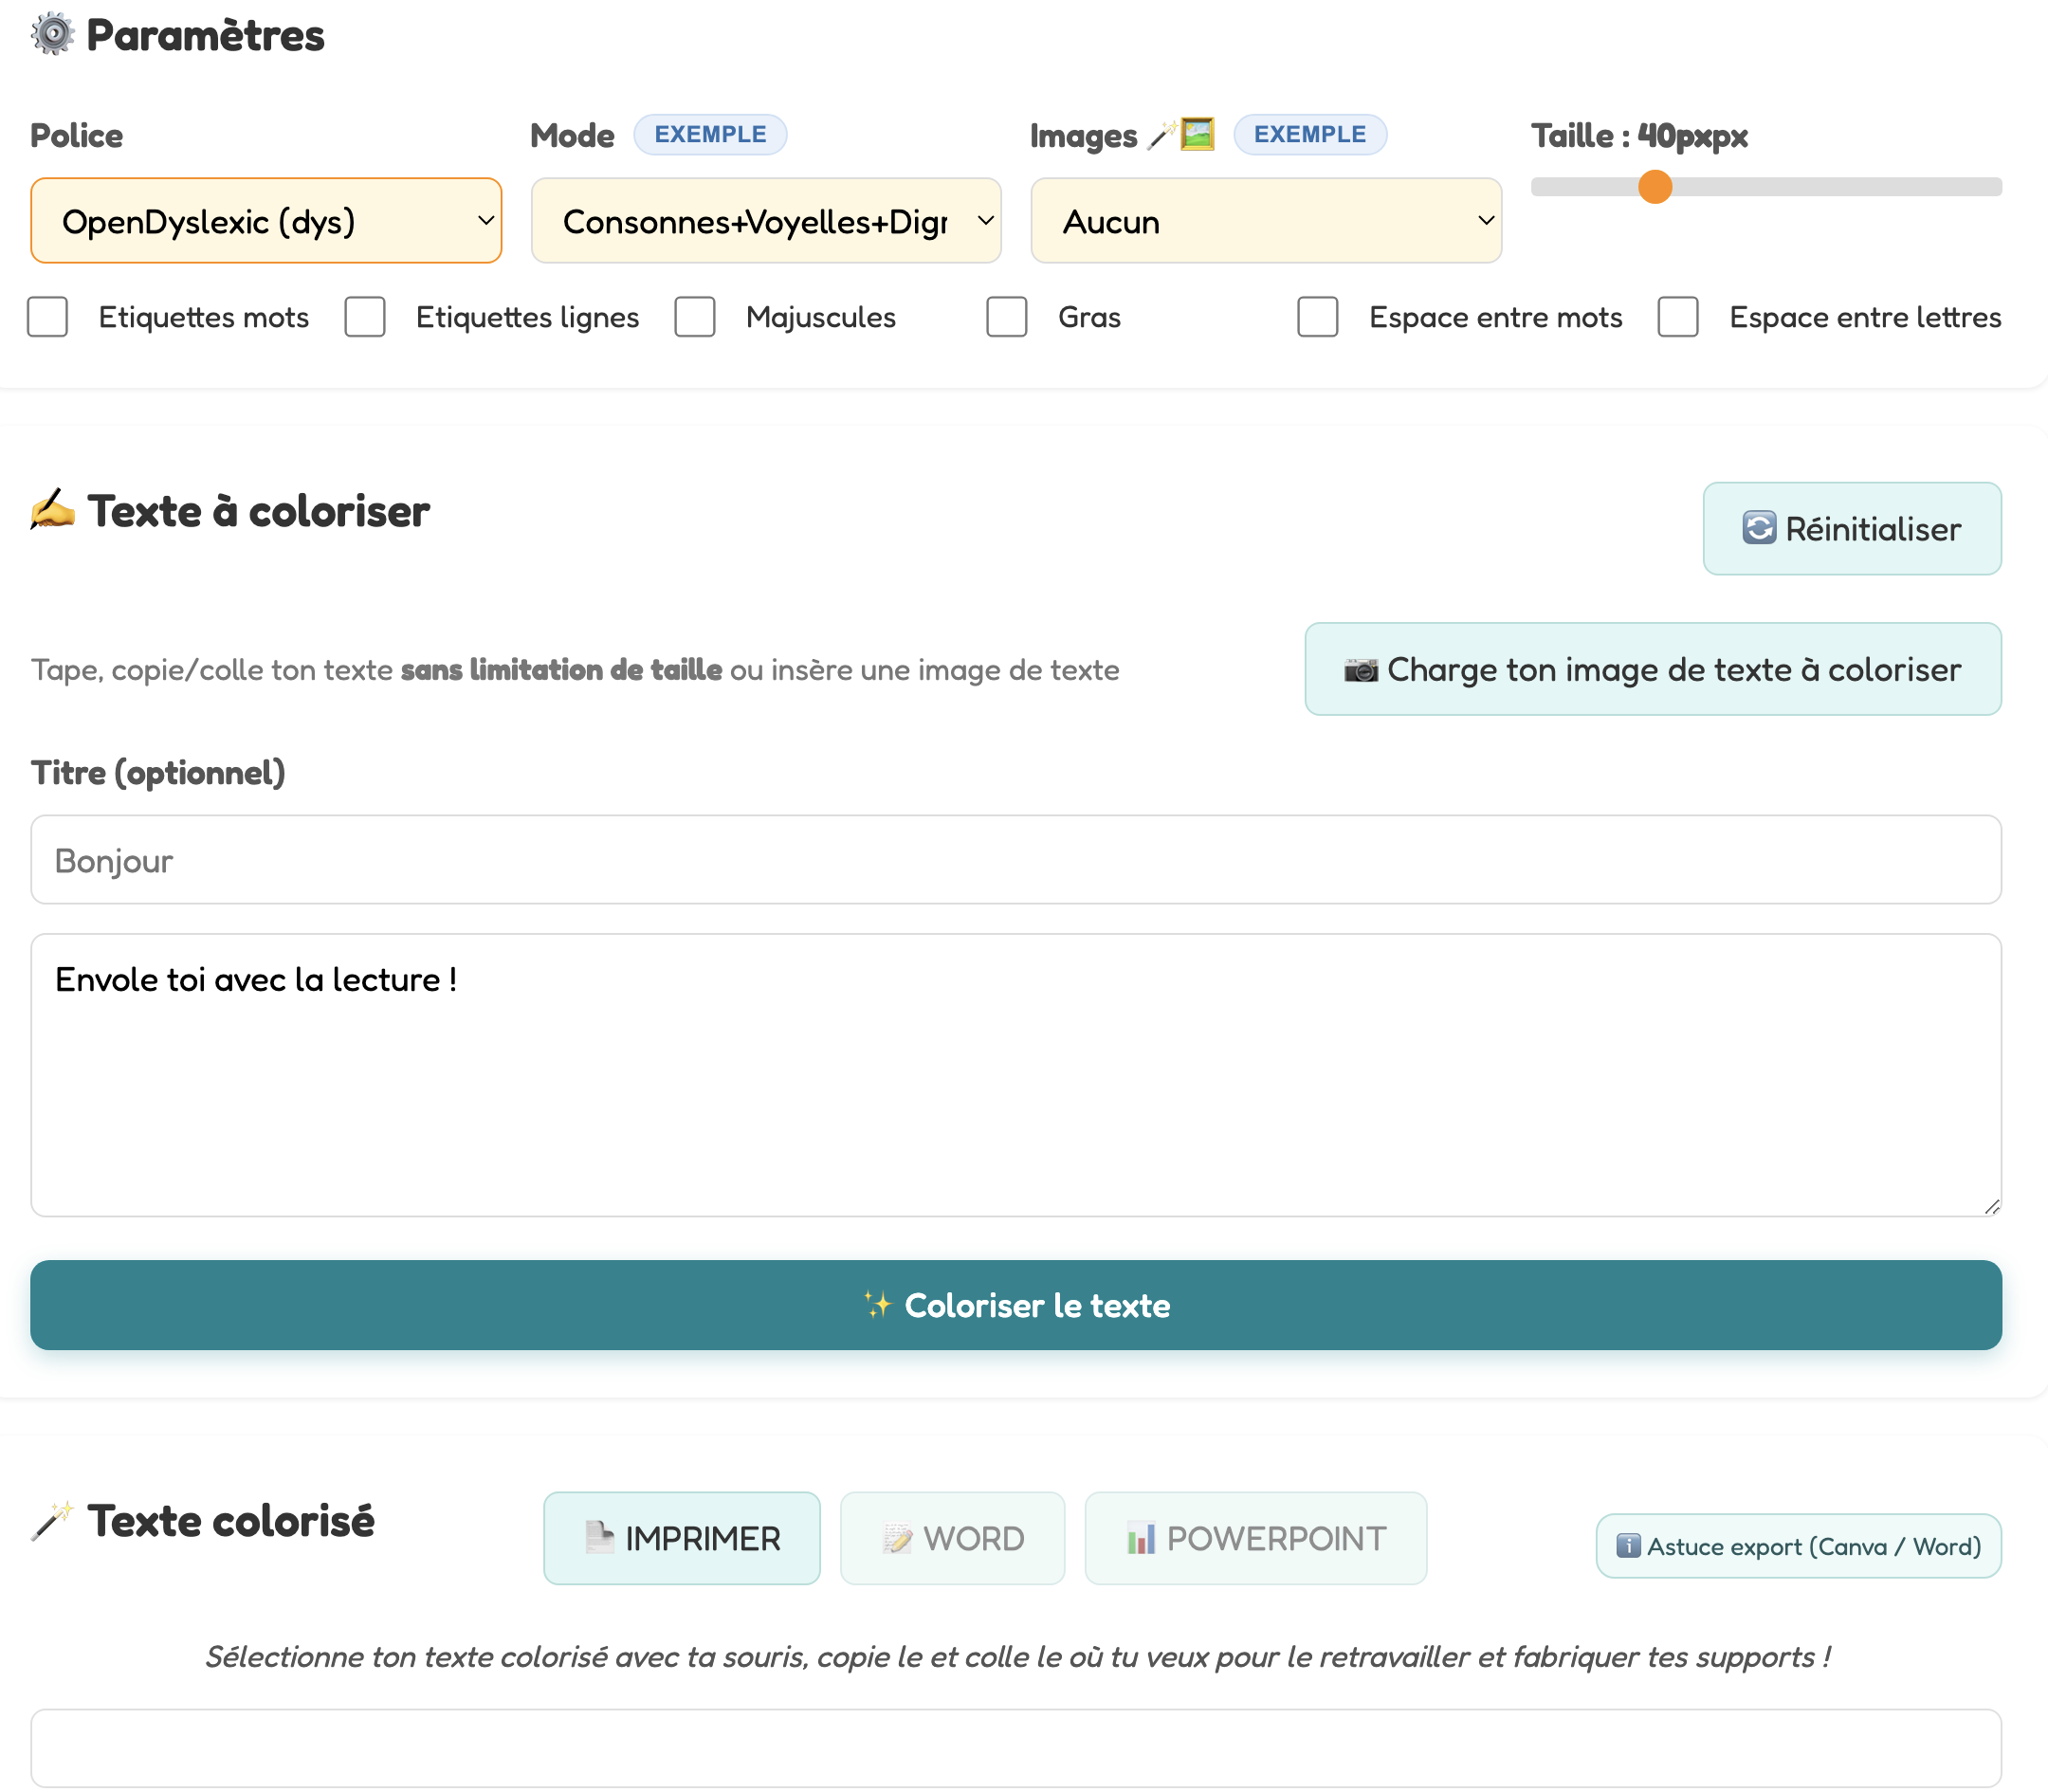Click the orange Taille slider handle
Screen dimensions: 2048x1792
point(1655,187)
